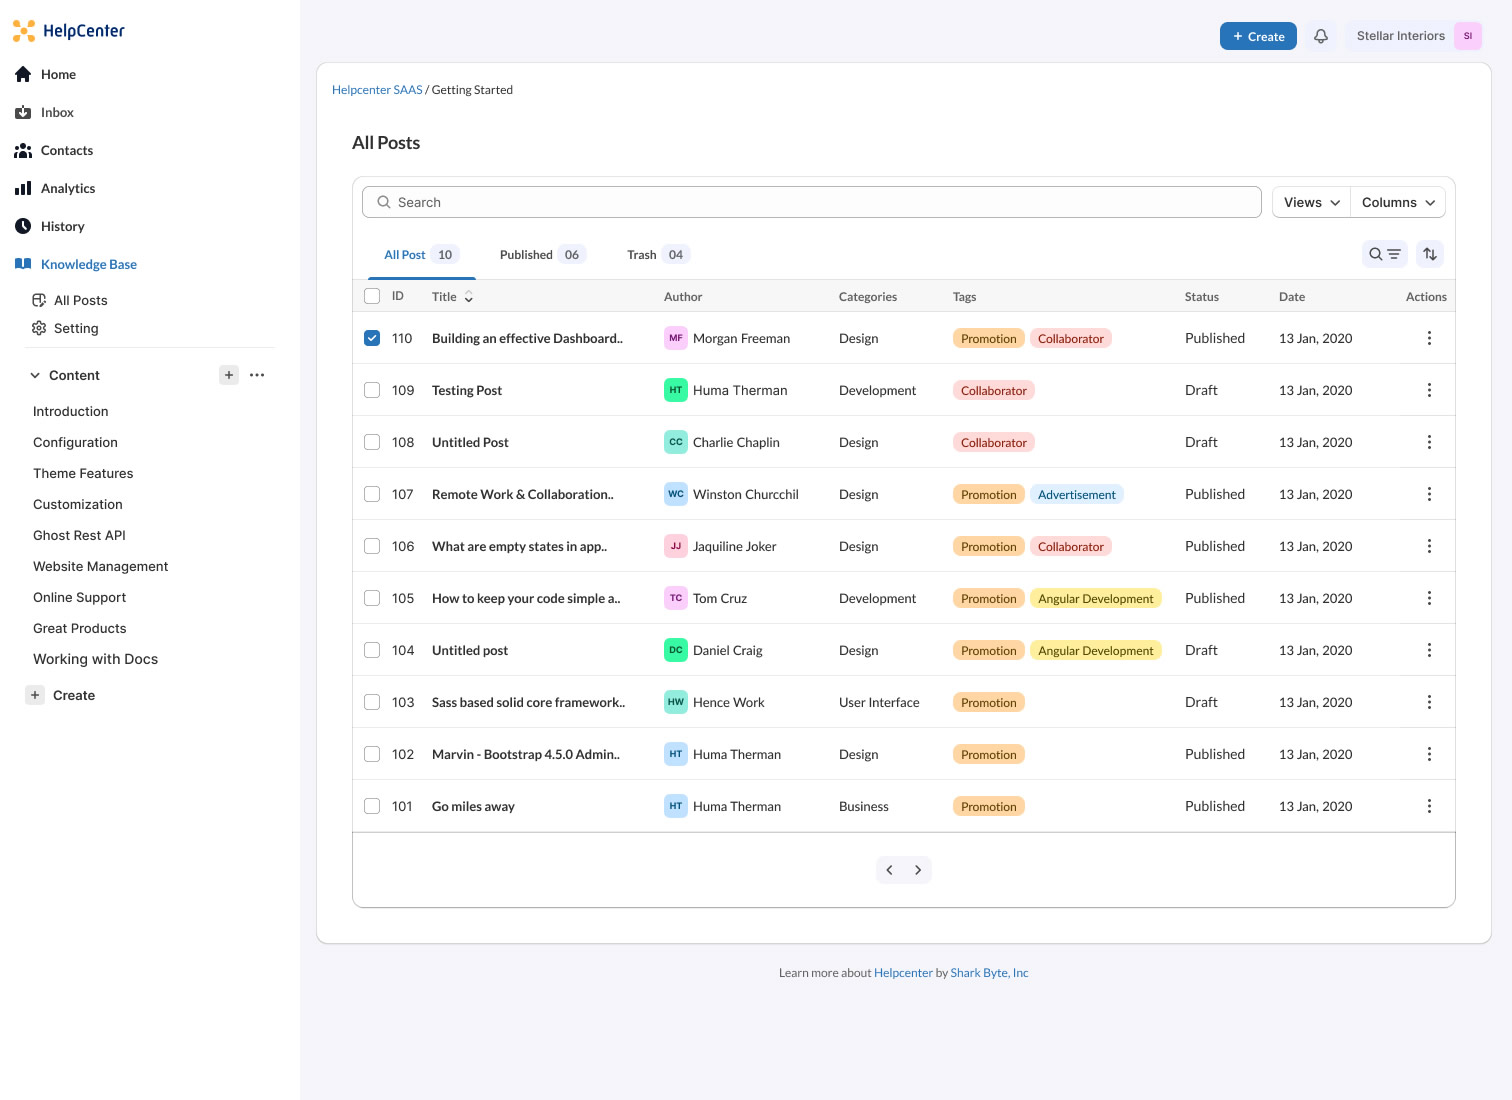The height and width of the screenshot is (1100, 1512).
Task: Open actions menu for post 110
Action: (1428, 338)
